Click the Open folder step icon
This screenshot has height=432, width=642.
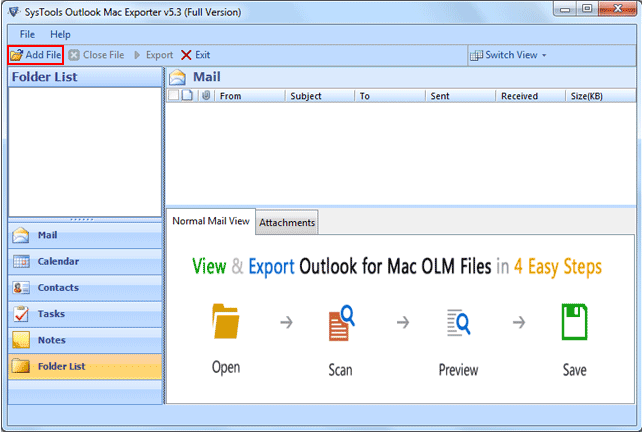226,321
